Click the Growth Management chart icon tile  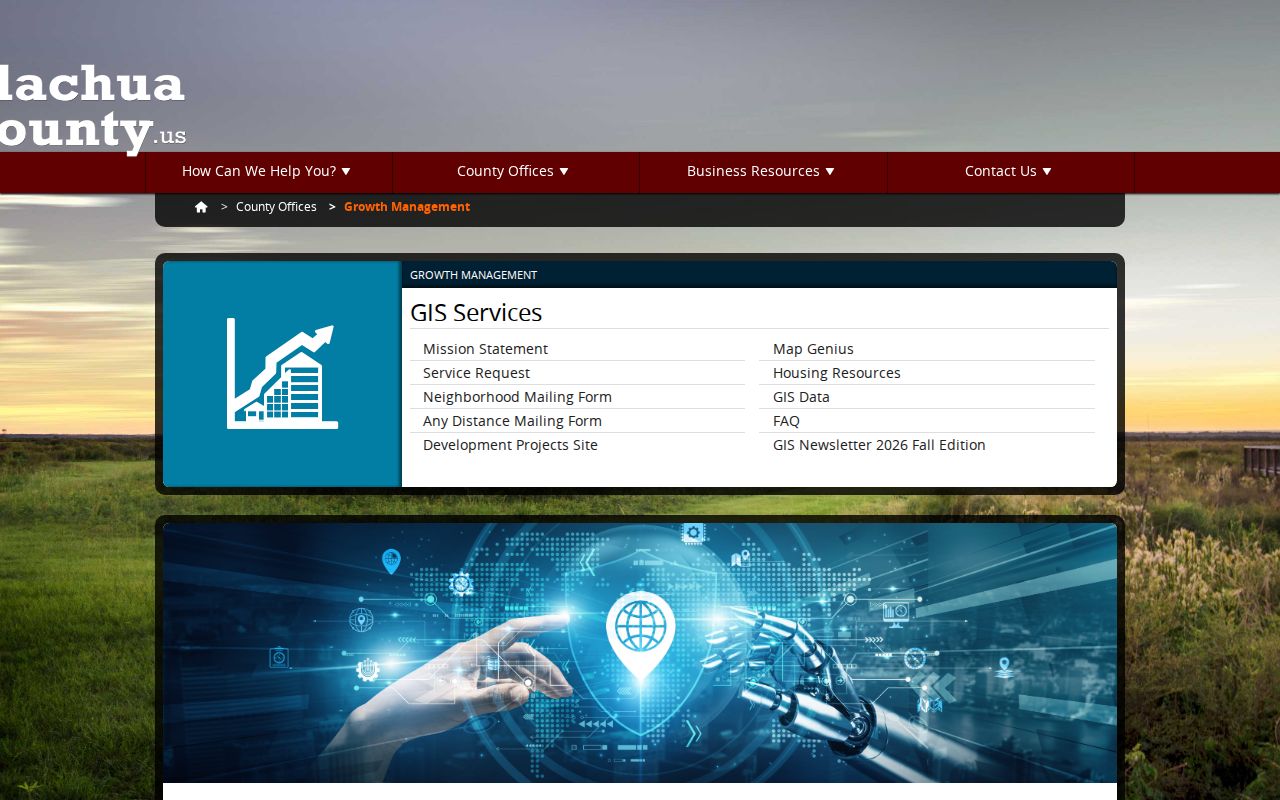click(x=282, y=374)
